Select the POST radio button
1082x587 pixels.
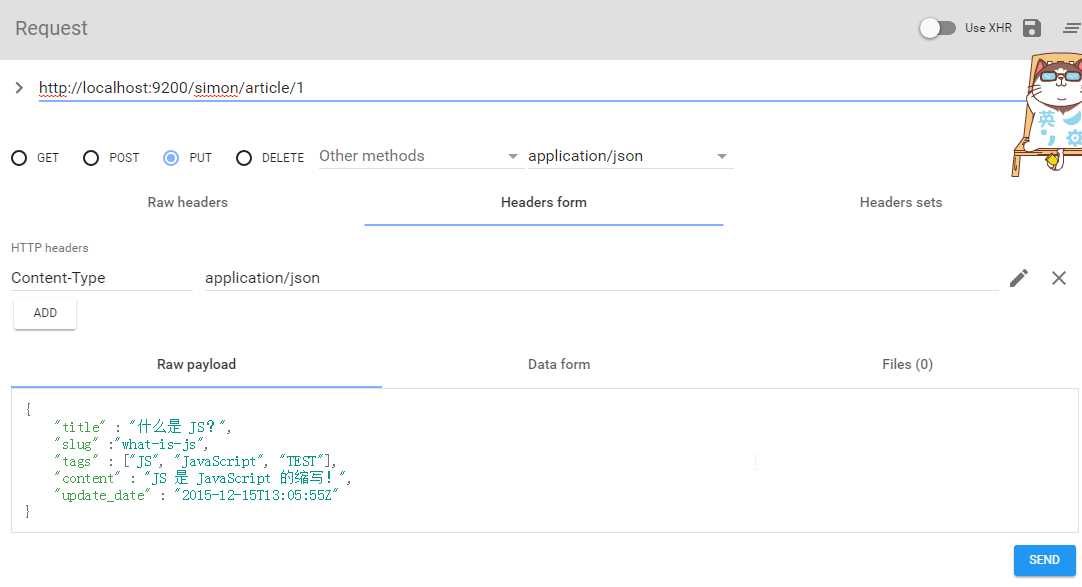tap(90, 158)
